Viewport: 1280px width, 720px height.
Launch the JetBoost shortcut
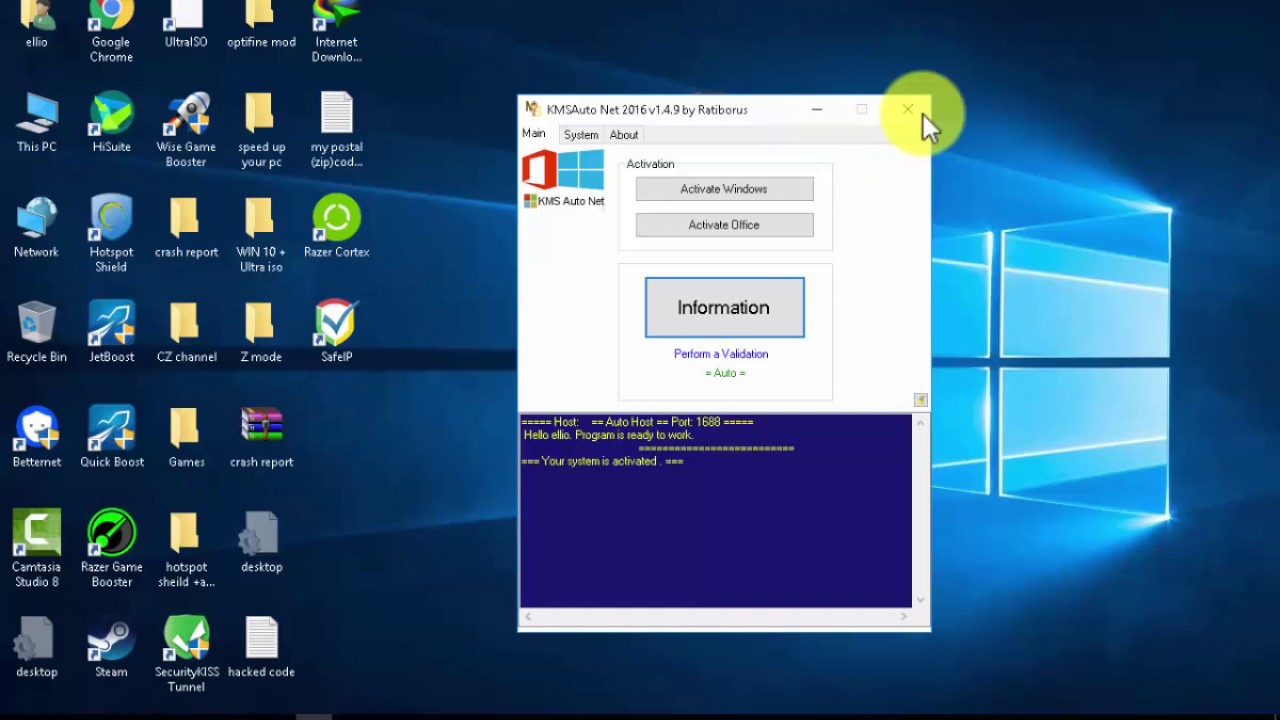pyautogui.click(x=111, y=332)
